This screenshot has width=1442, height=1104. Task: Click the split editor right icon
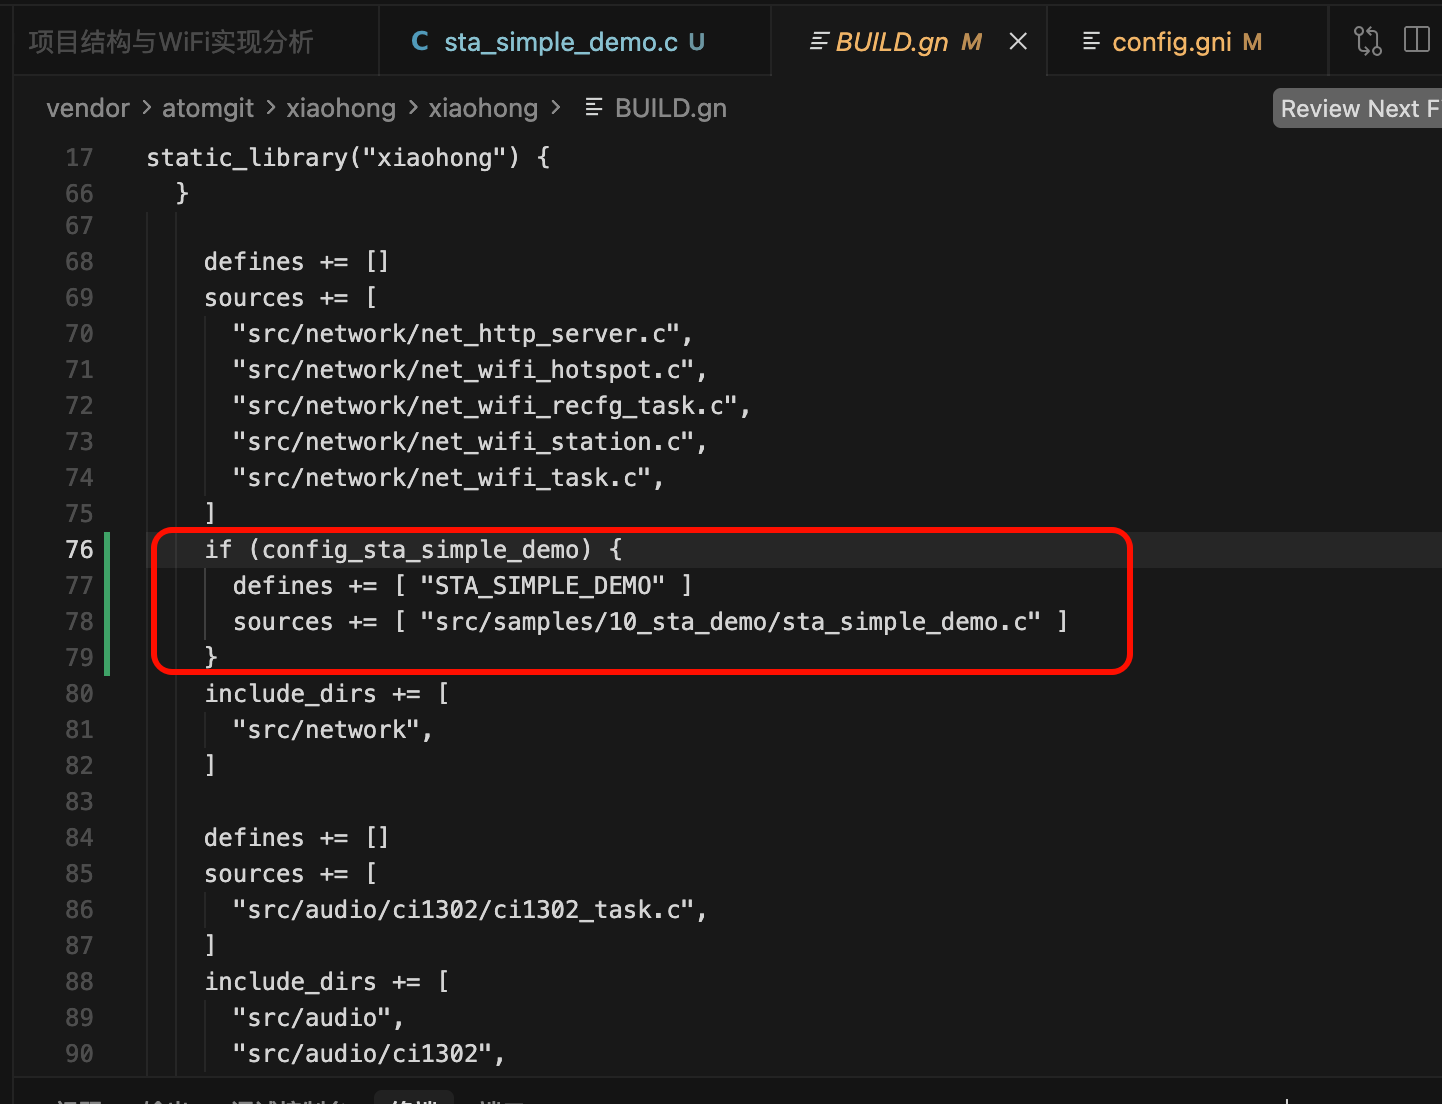click(1417, 40)
